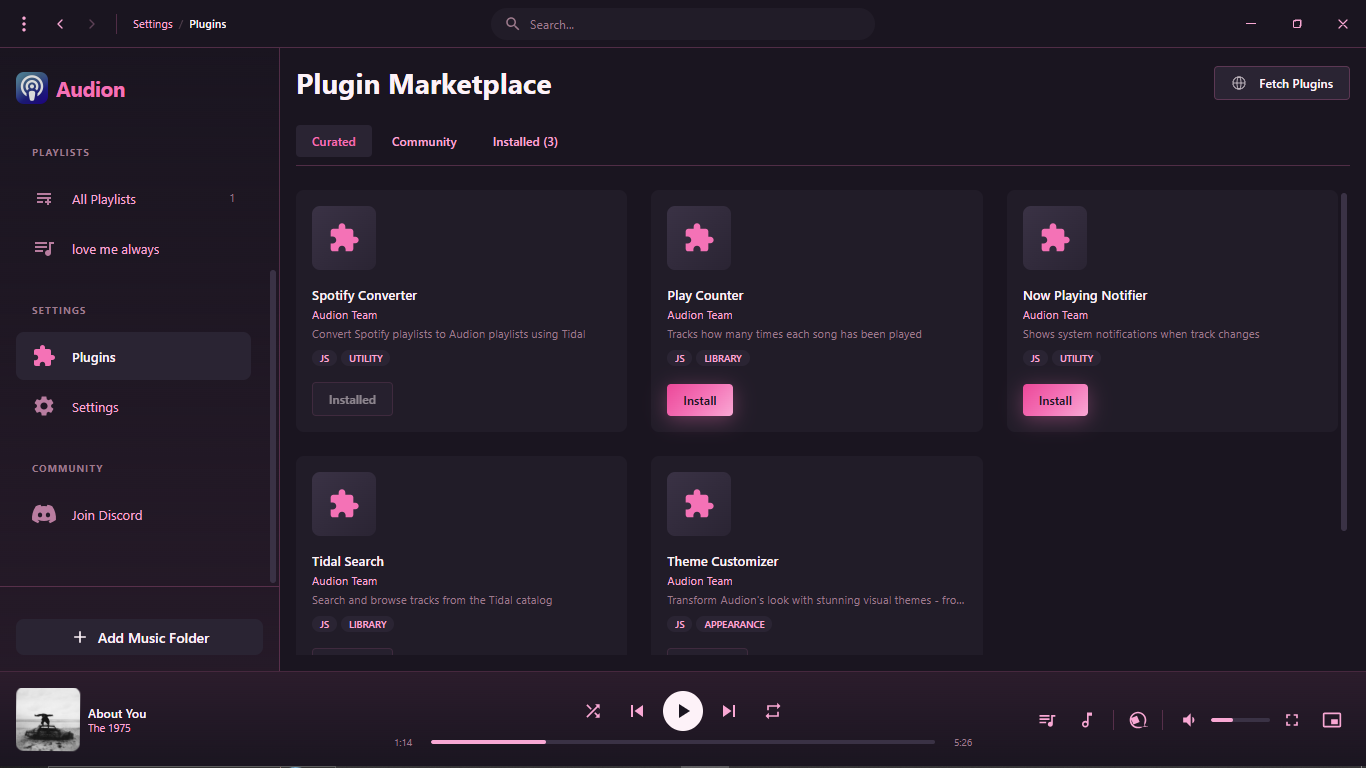Screen dimensions: 1366x768
Task: Click the LIBRARY tag on Play Counter
Action: pyautogui.click(x=723, y=358)
